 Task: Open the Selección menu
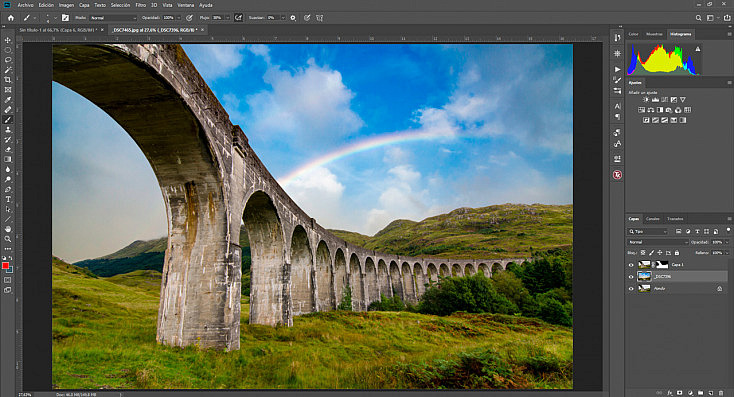coord(120,5)
